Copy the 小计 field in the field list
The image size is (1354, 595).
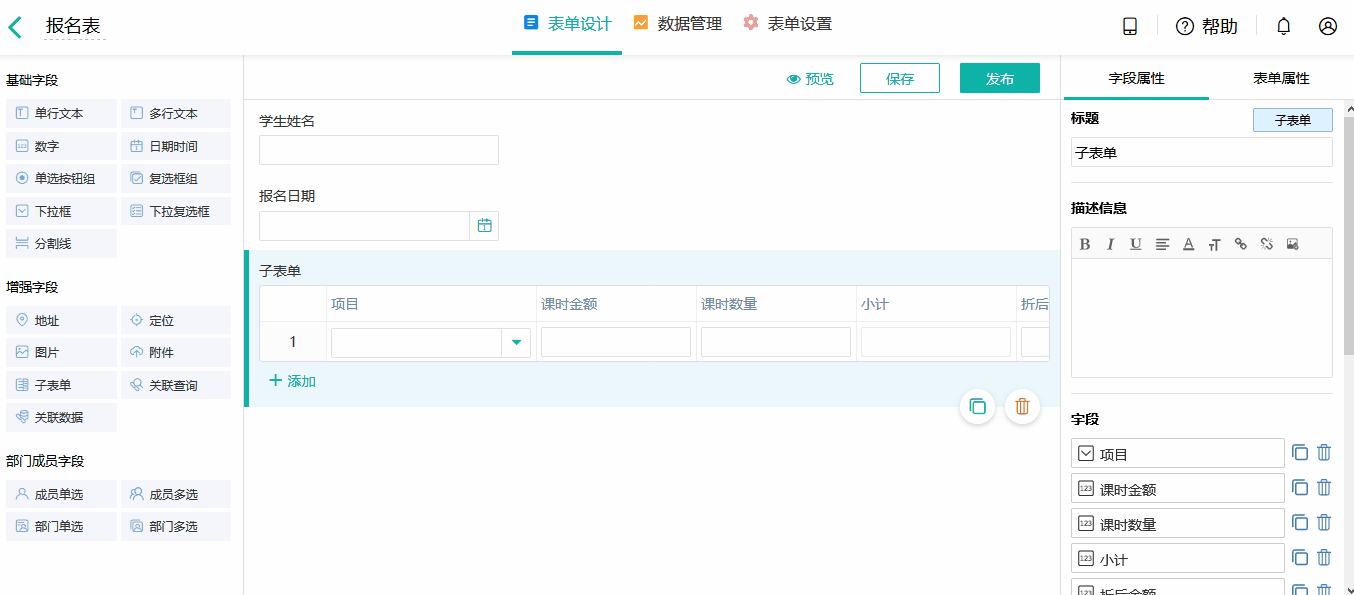(x=1299, y=557)
